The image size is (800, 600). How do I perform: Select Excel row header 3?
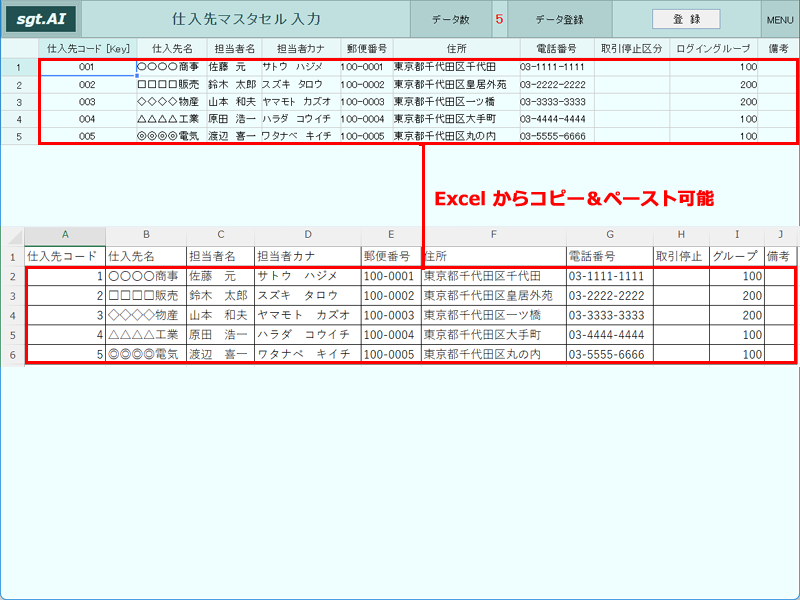(x=13, y=296)
